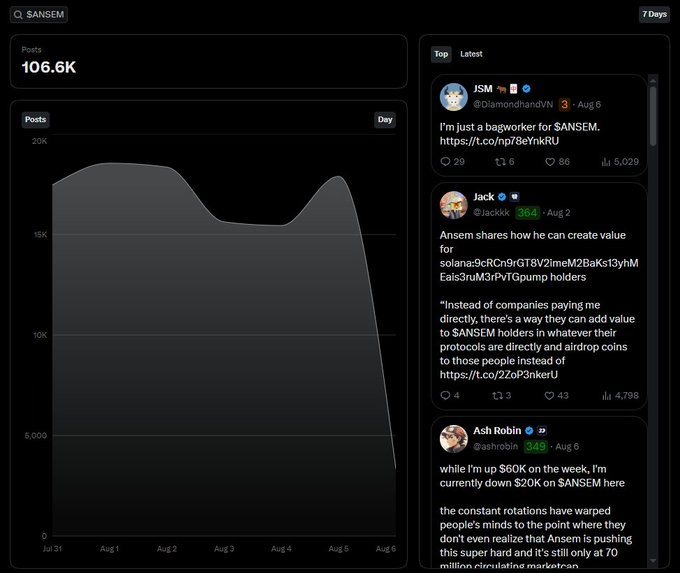This screenshot has height=573, width=680.
Task: Click repost icon on JSM post with 6
Action: pyautogui.click(x=500, y=162)
